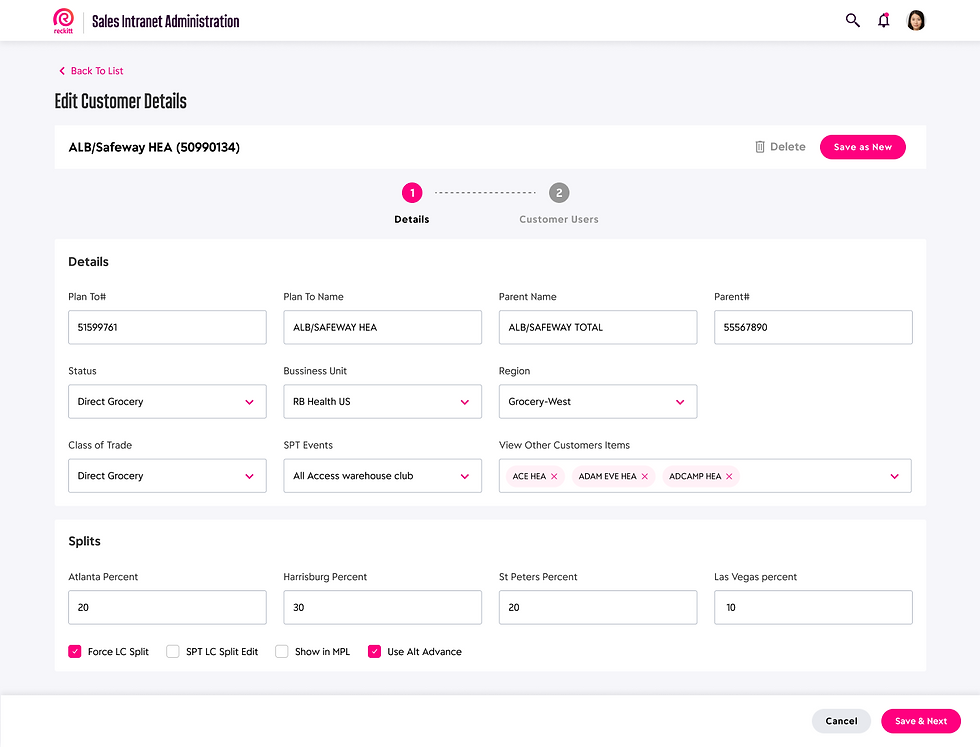Open the search magnifier icon

853,20
